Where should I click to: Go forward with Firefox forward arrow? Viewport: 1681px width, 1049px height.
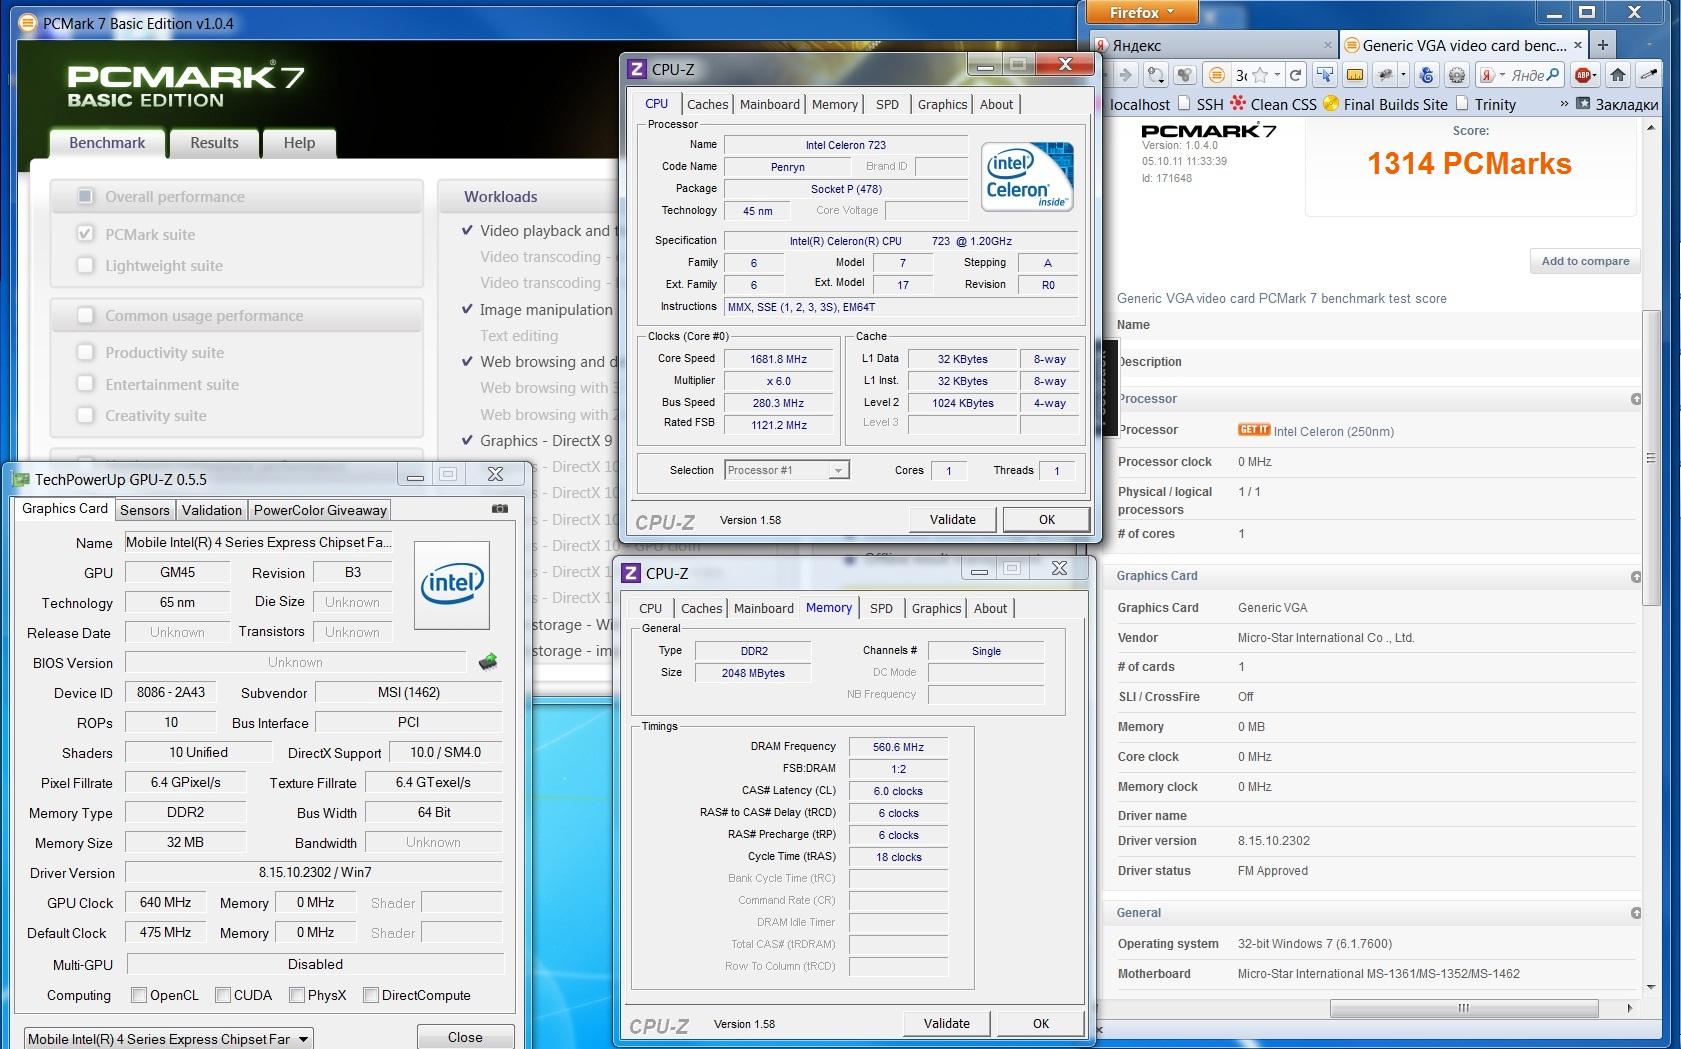(1126, 75)
